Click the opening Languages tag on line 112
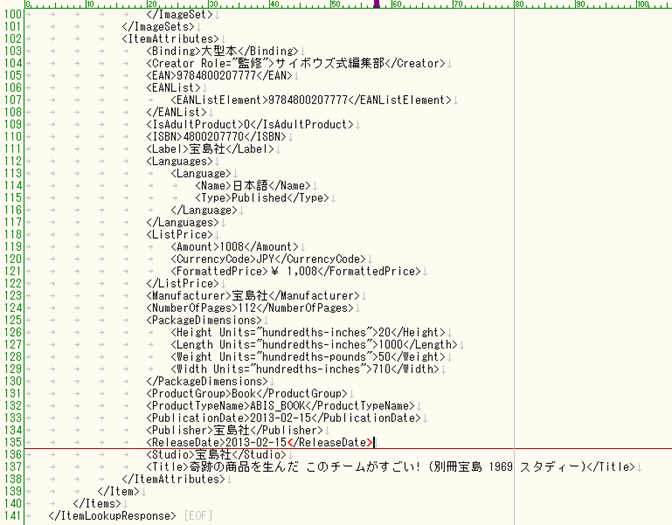Screen dimensions: 672x525 pyautogui.click(x=180, y=161)
